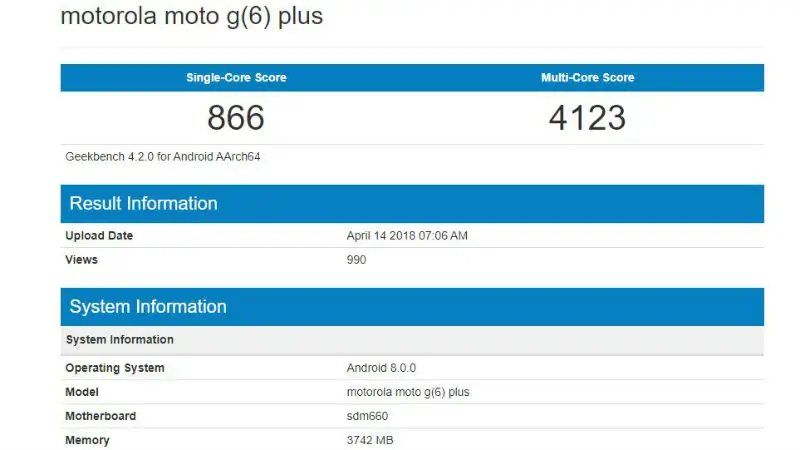Select the Model label

[82, 392]
